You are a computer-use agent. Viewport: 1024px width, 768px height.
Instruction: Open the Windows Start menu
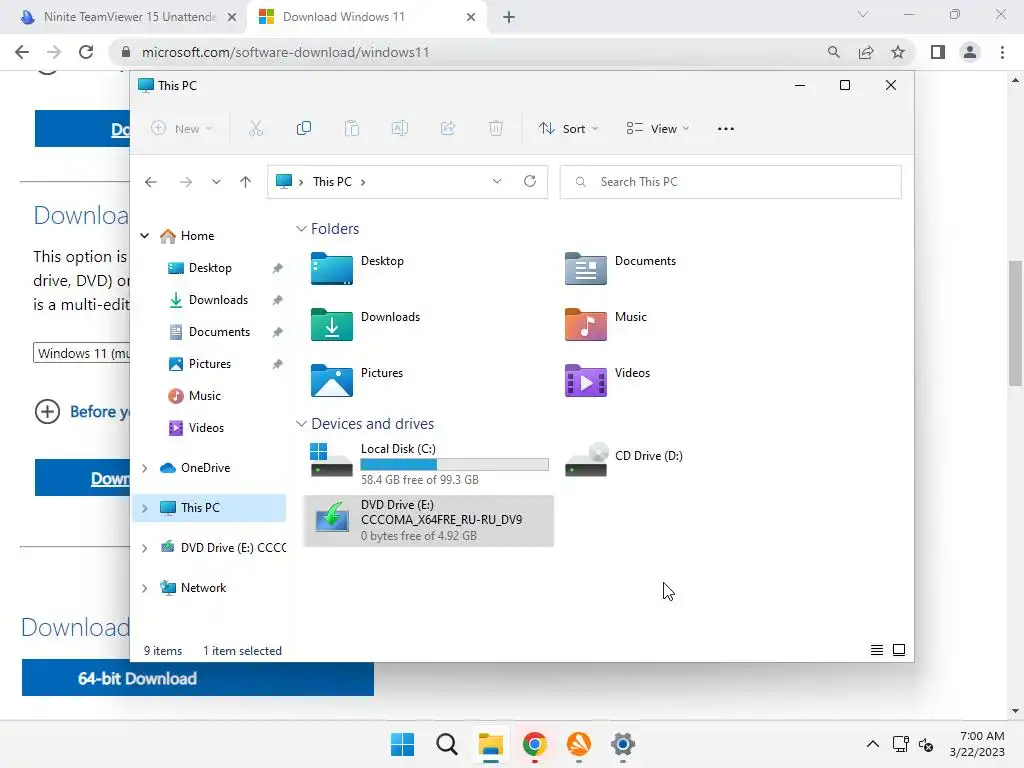click(x=402, y=744)
